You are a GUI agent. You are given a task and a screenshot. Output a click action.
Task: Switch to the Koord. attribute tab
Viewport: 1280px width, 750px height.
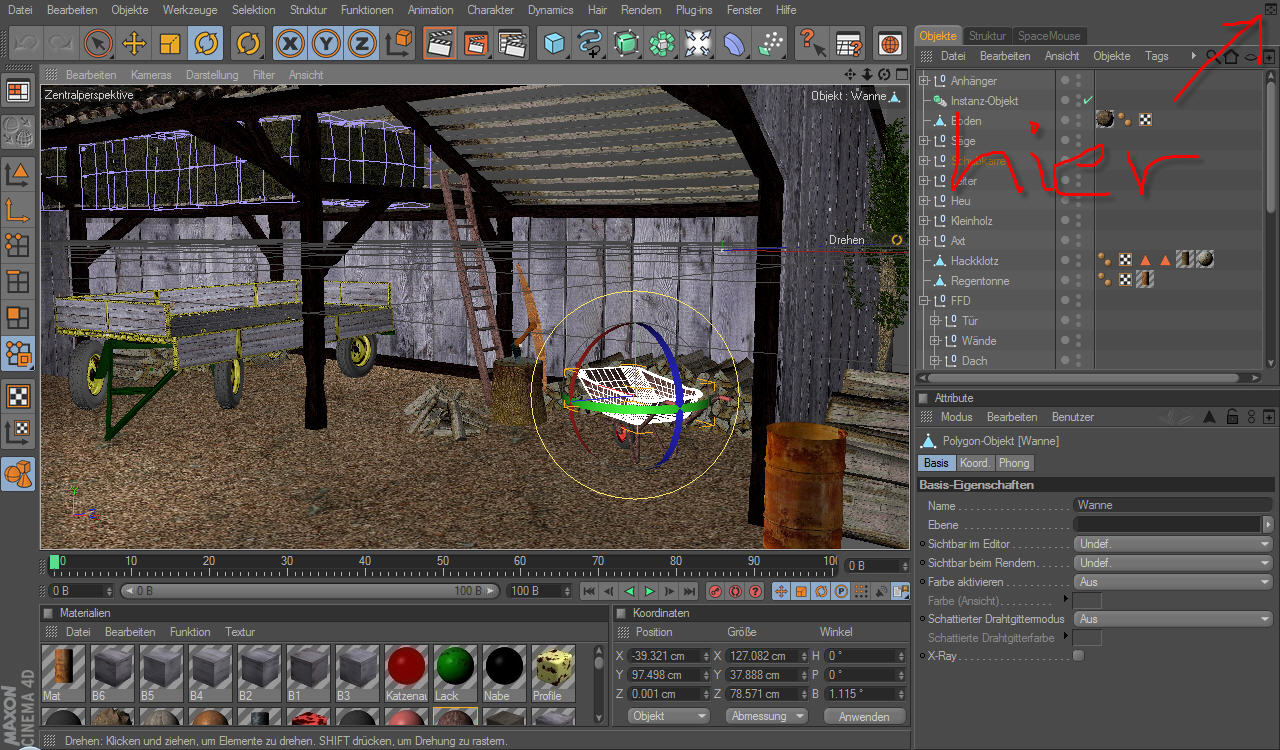975,463
